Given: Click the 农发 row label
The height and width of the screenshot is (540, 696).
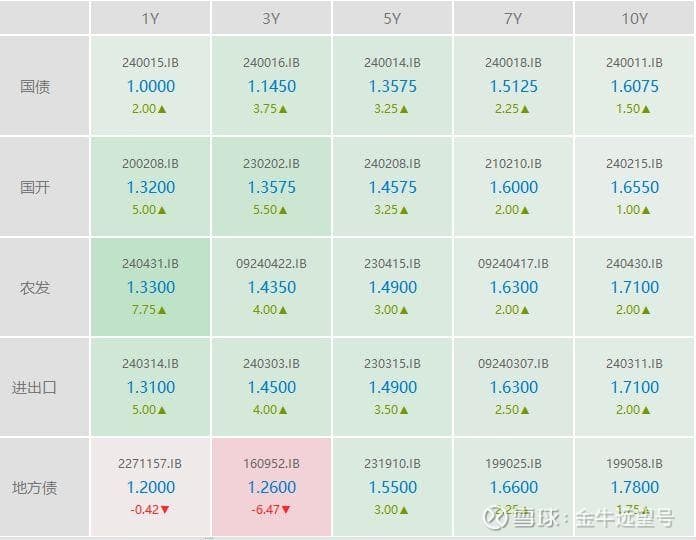Looking at the screenshot, I should pos(35,287).
